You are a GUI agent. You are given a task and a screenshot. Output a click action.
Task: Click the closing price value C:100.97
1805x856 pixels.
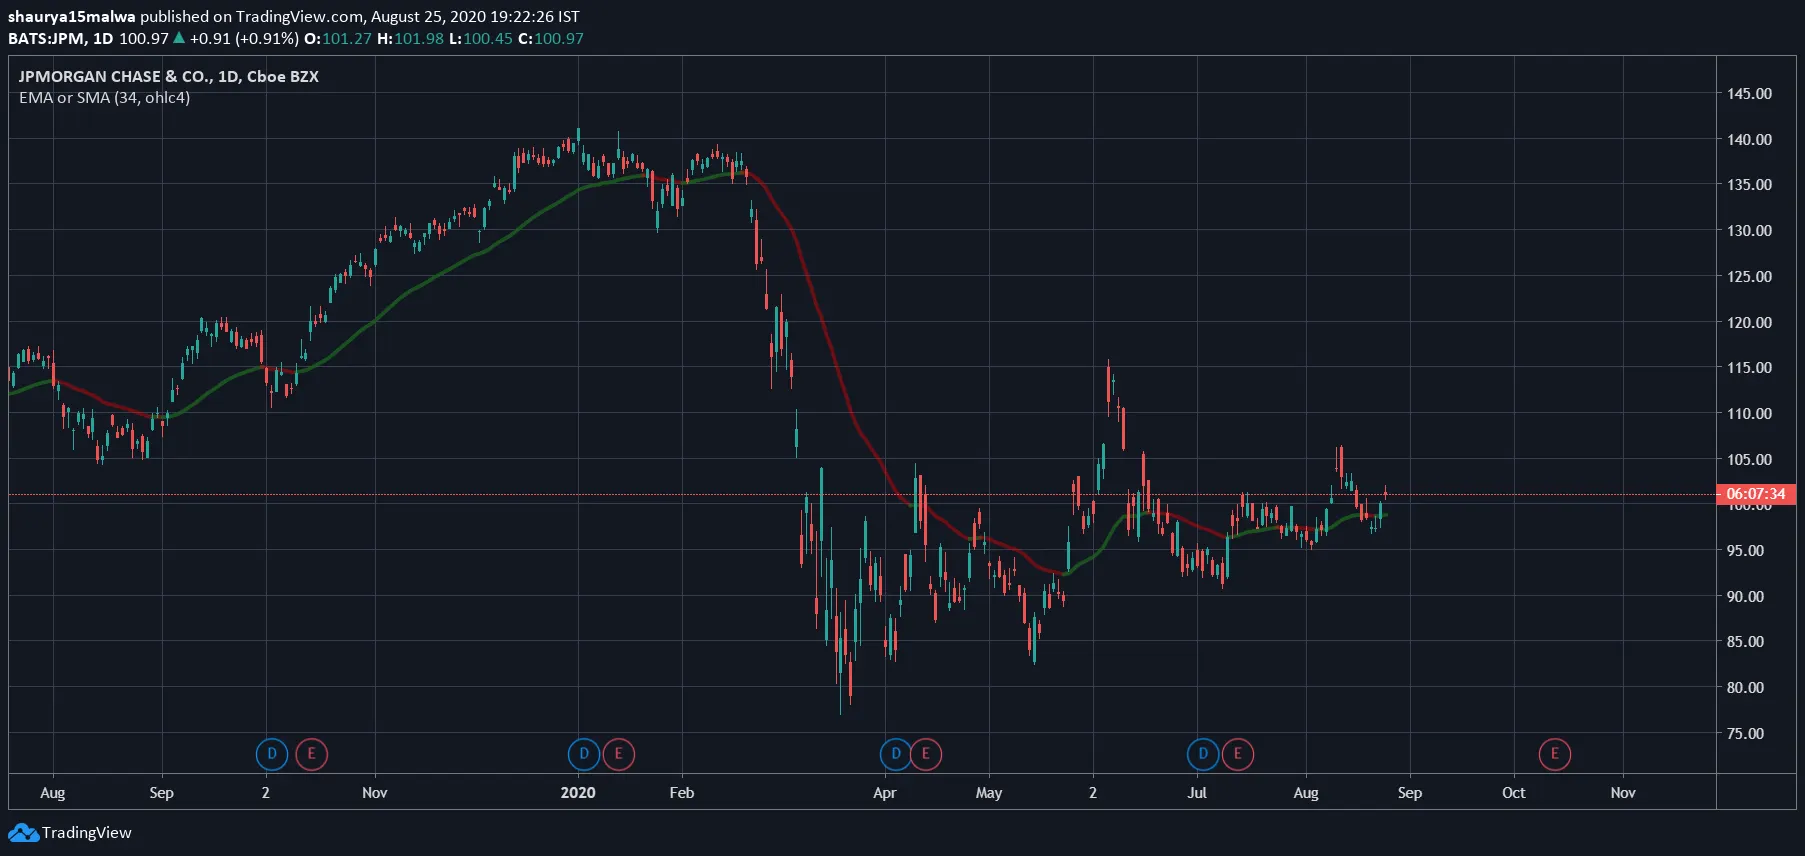(x=551, y=38)
